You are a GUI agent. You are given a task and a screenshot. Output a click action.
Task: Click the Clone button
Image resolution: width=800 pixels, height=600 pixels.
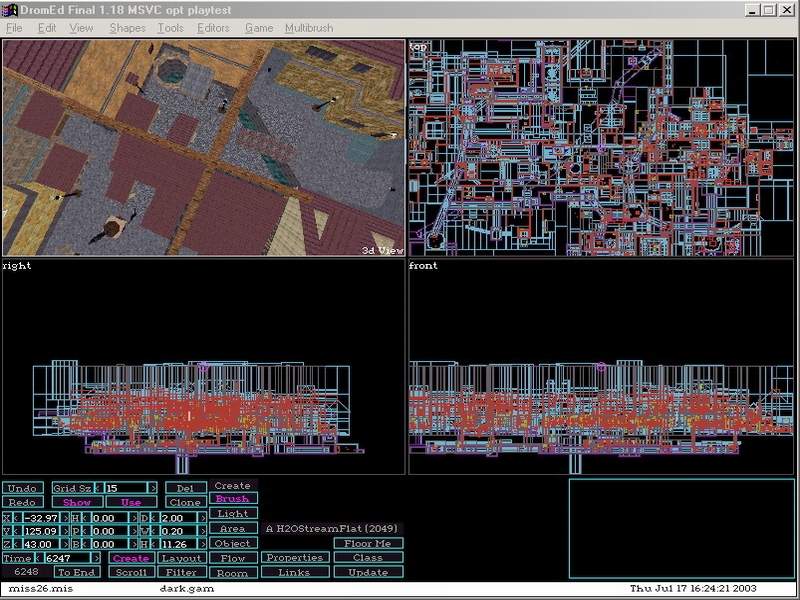coord(185,503)
